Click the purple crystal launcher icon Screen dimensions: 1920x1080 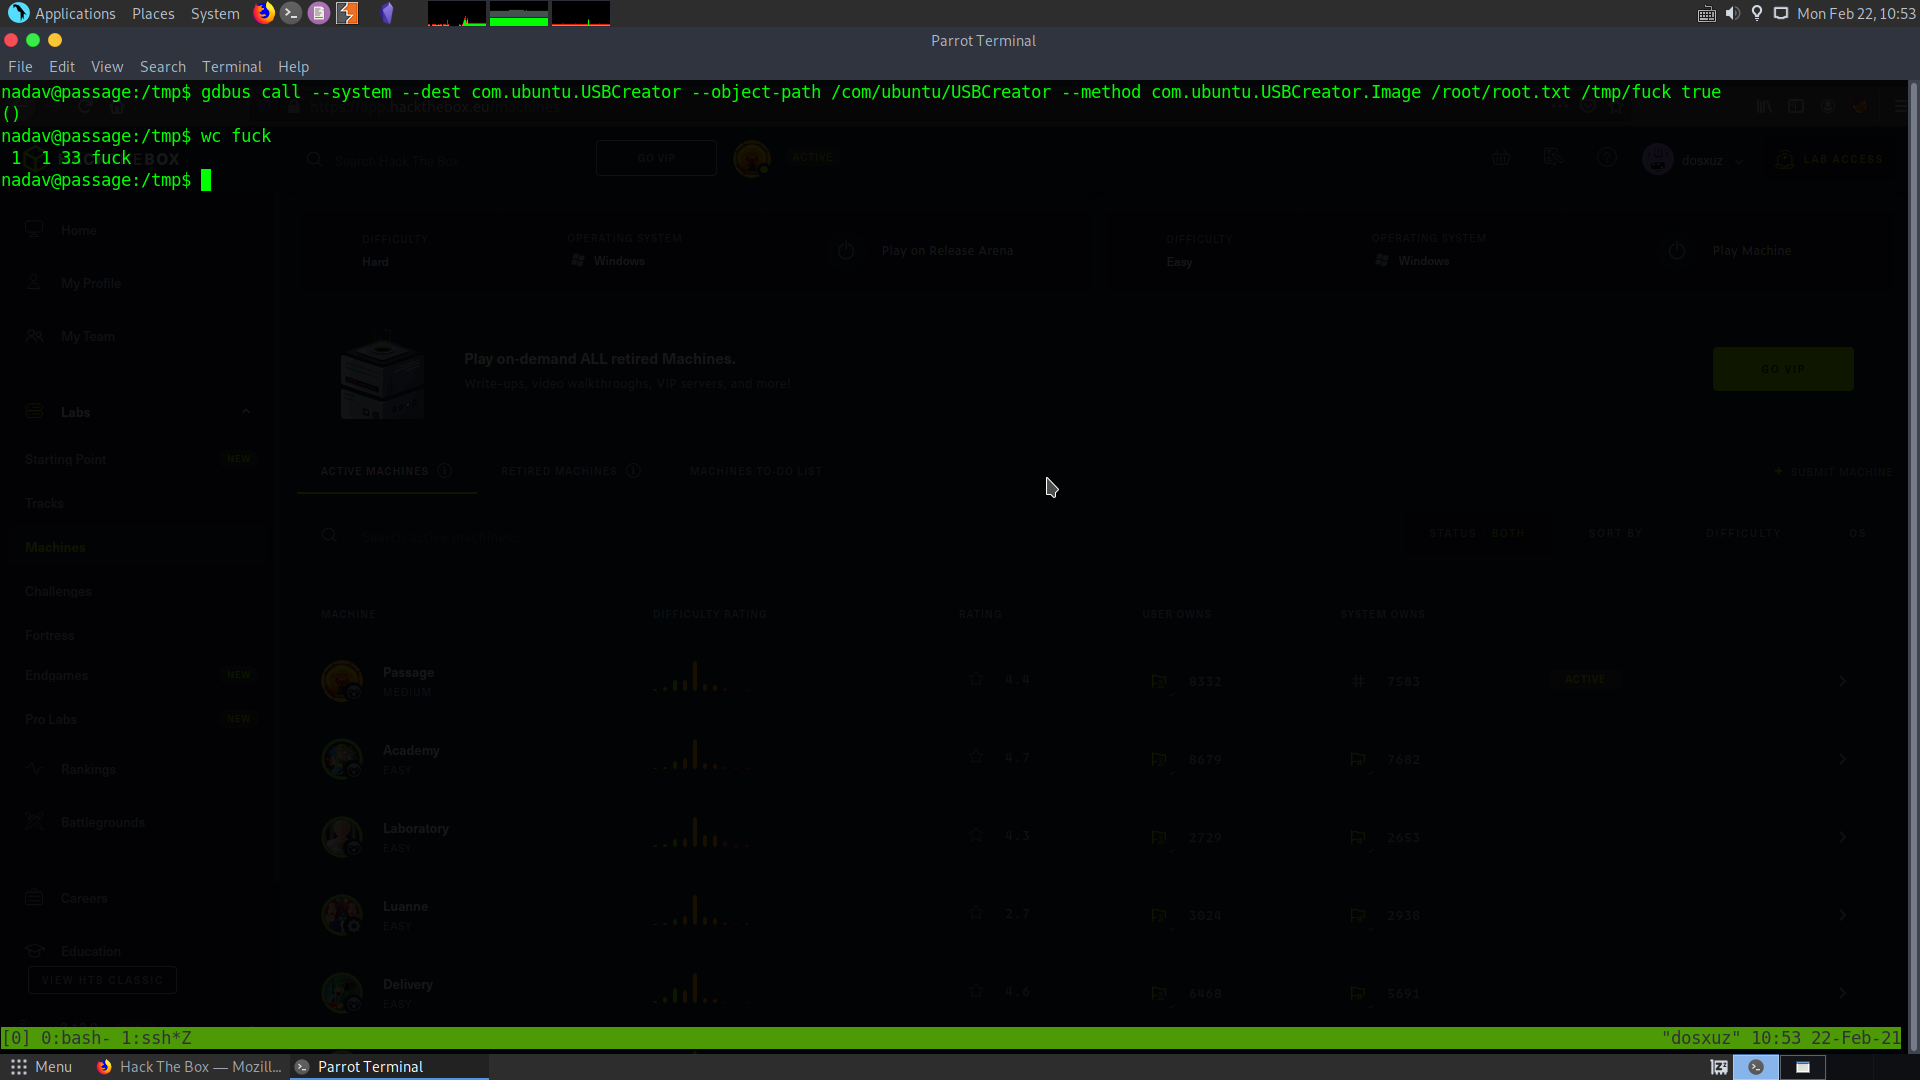tap(387, 13)
